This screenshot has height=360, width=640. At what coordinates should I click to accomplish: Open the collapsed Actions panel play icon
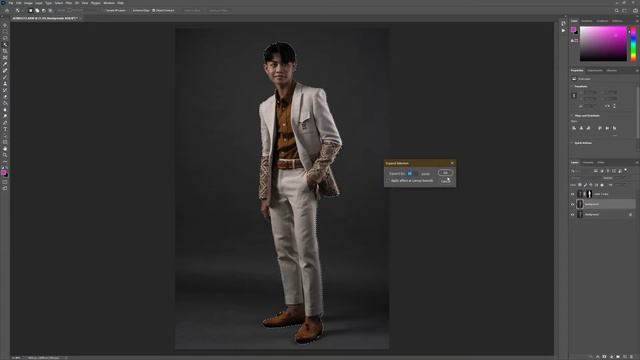[564, 31]
